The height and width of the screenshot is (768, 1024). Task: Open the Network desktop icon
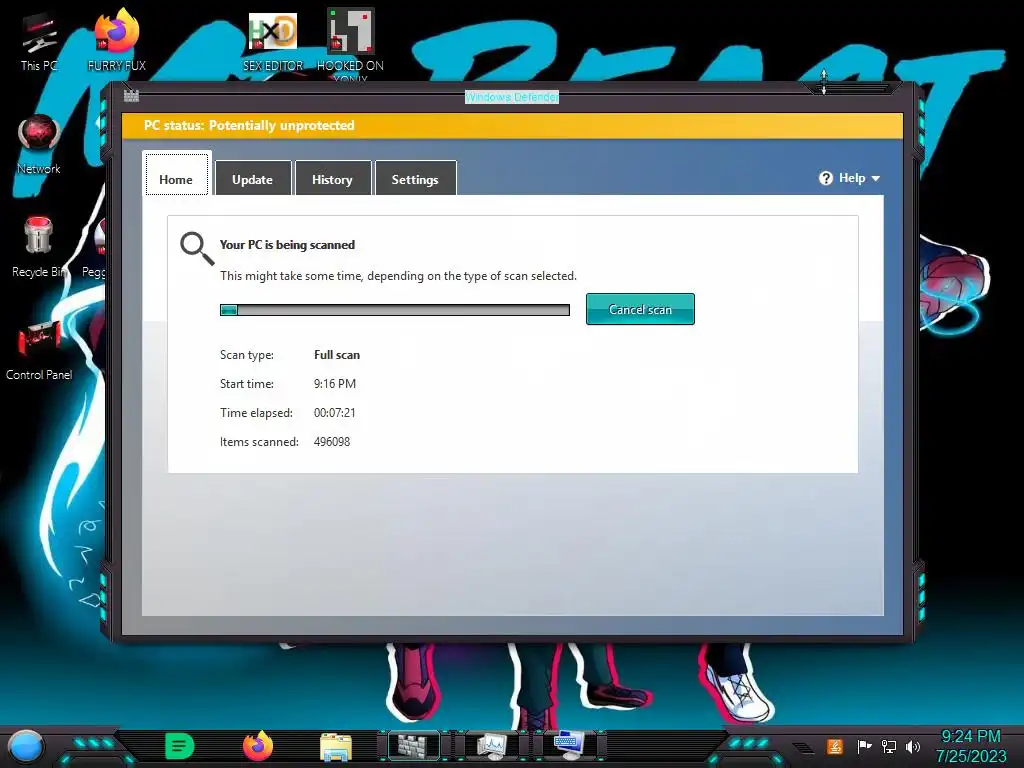(39, 144)
